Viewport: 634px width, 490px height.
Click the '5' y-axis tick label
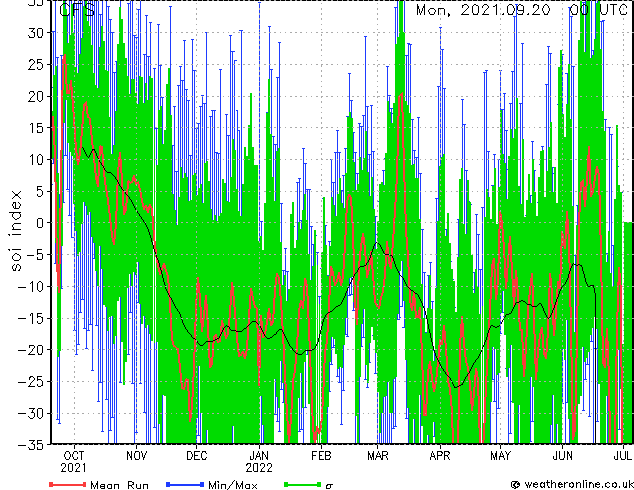click(39, 191)
